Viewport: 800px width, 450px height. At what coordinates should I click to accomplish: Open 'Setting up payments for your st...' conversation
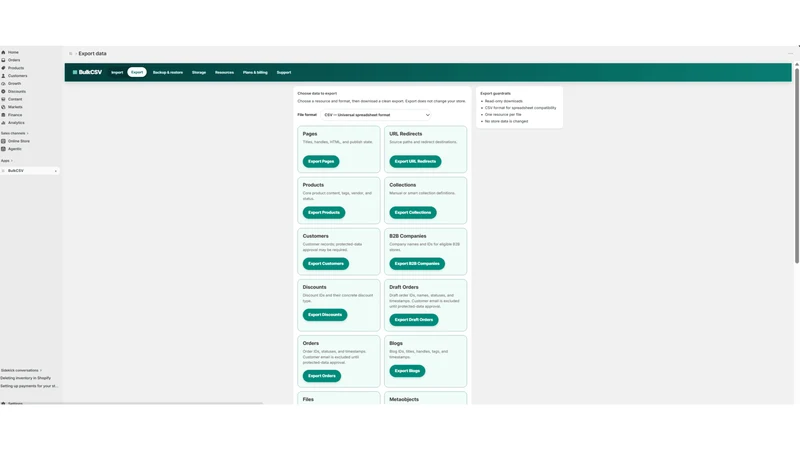[x=29, y=386]
